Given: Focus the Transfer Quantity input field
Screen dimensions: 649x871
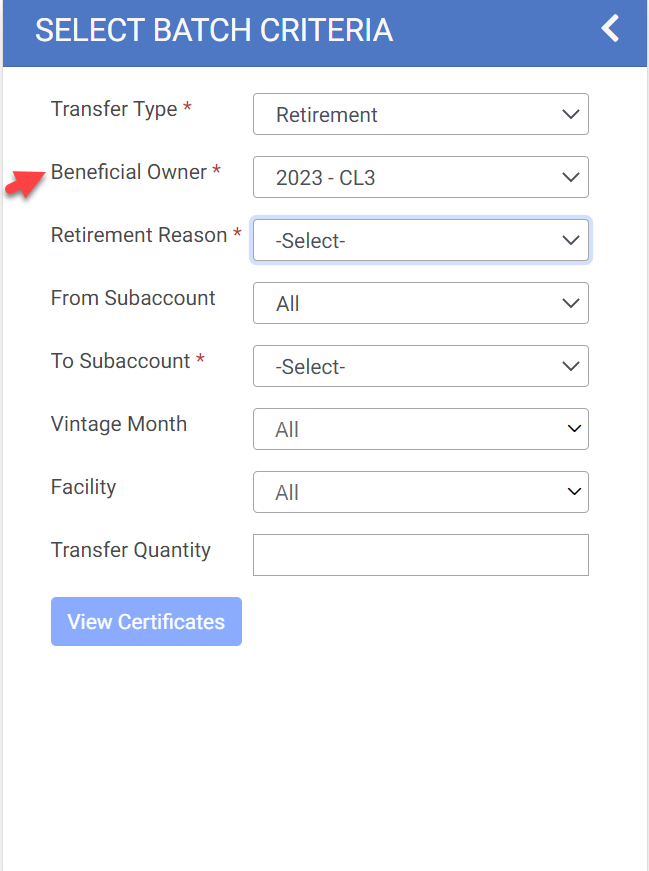Looking at the screenshot, I should coord(420,555).
